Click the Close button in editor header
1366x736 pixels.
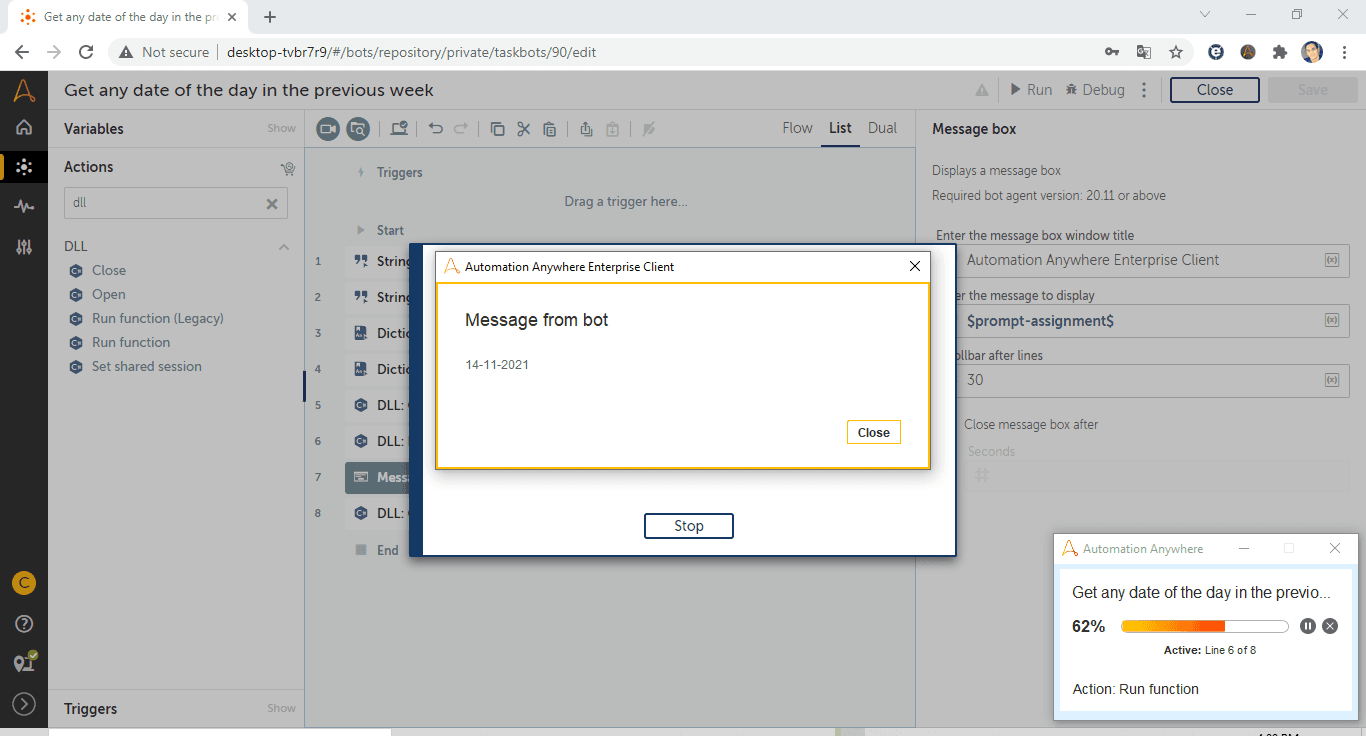tap(1214, 90)
